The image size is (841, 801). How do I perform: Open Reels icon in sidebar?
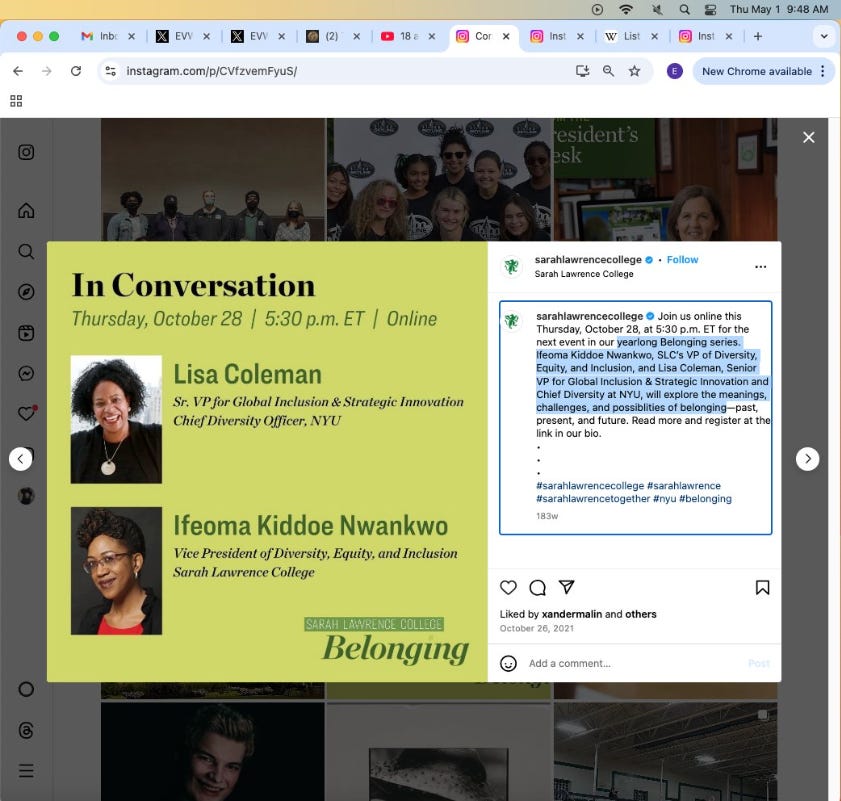(x=26, y=333)
